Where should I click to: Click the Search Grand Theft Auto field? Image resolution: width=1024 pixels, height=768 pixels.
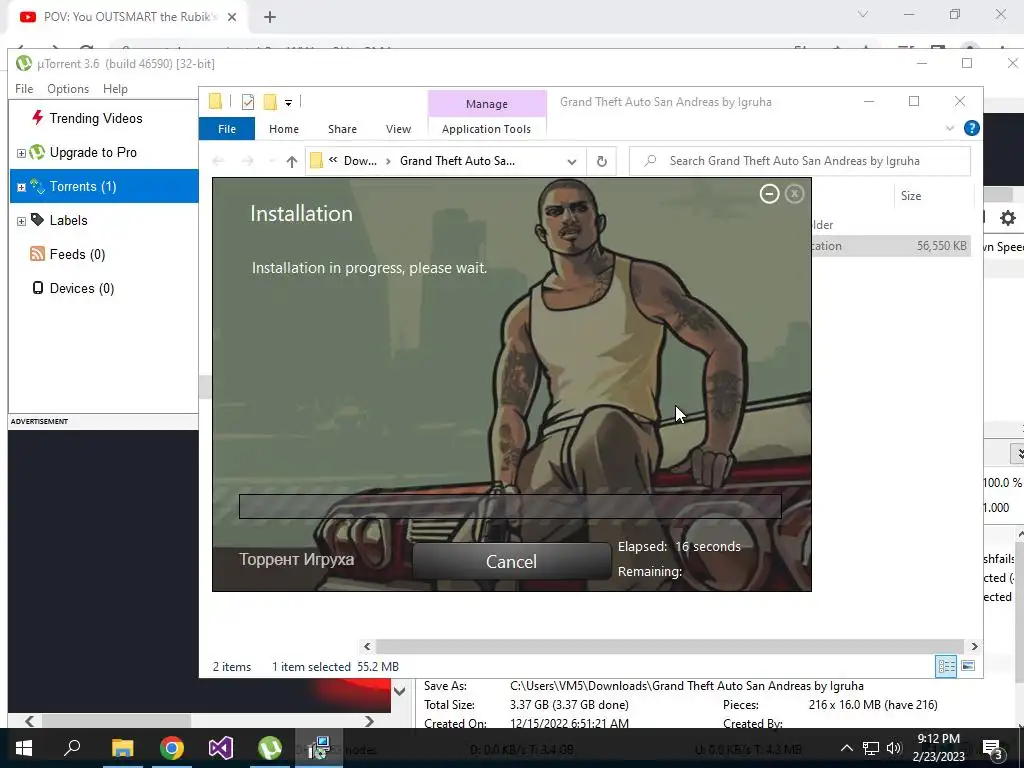[799, 161]
